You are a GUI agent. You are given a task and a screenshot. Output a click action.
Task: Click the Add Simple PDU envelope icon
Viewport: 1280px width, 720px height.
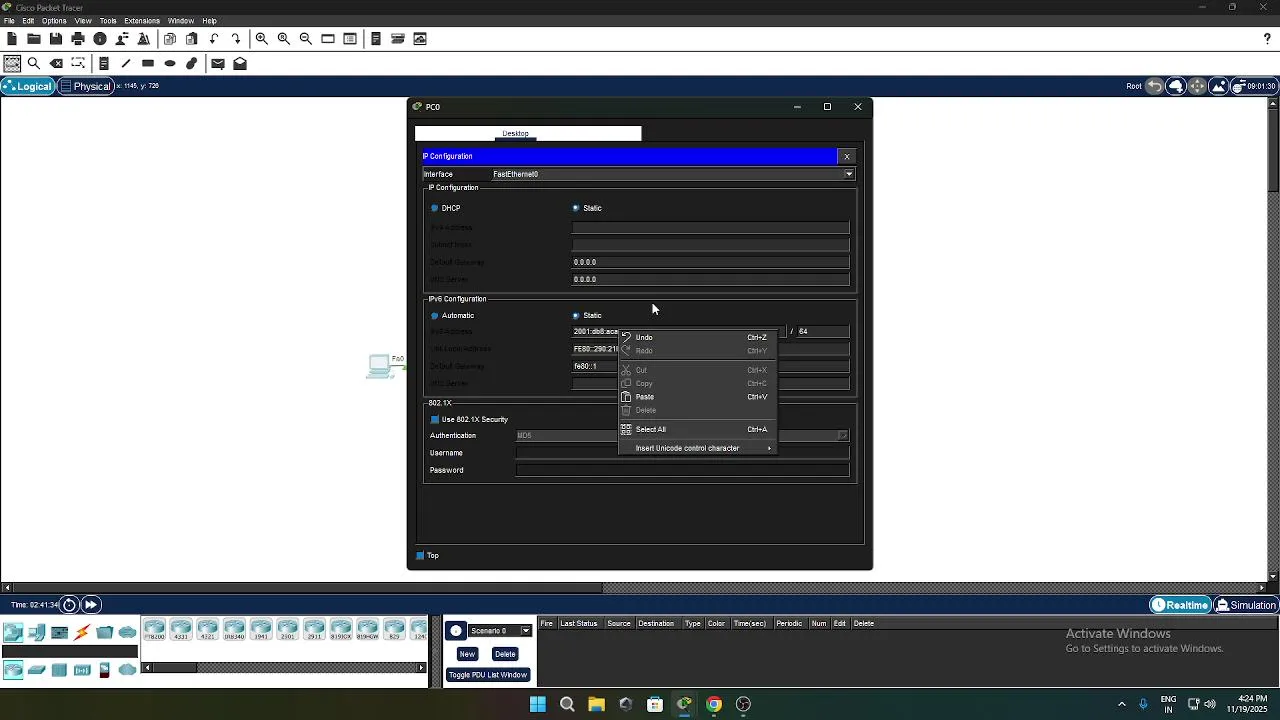coord(218,64)
